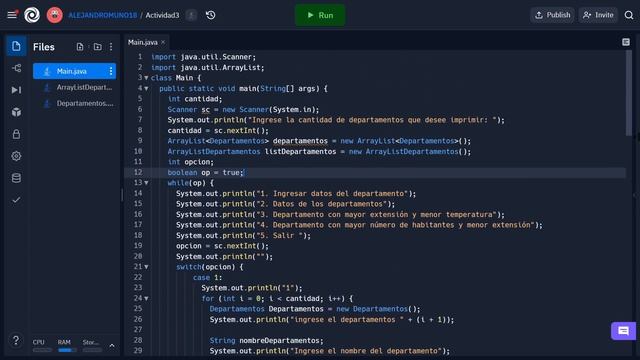Open the Settings gear icon
The height and width of the screenshot is (360, 640).
pos(16,156)
